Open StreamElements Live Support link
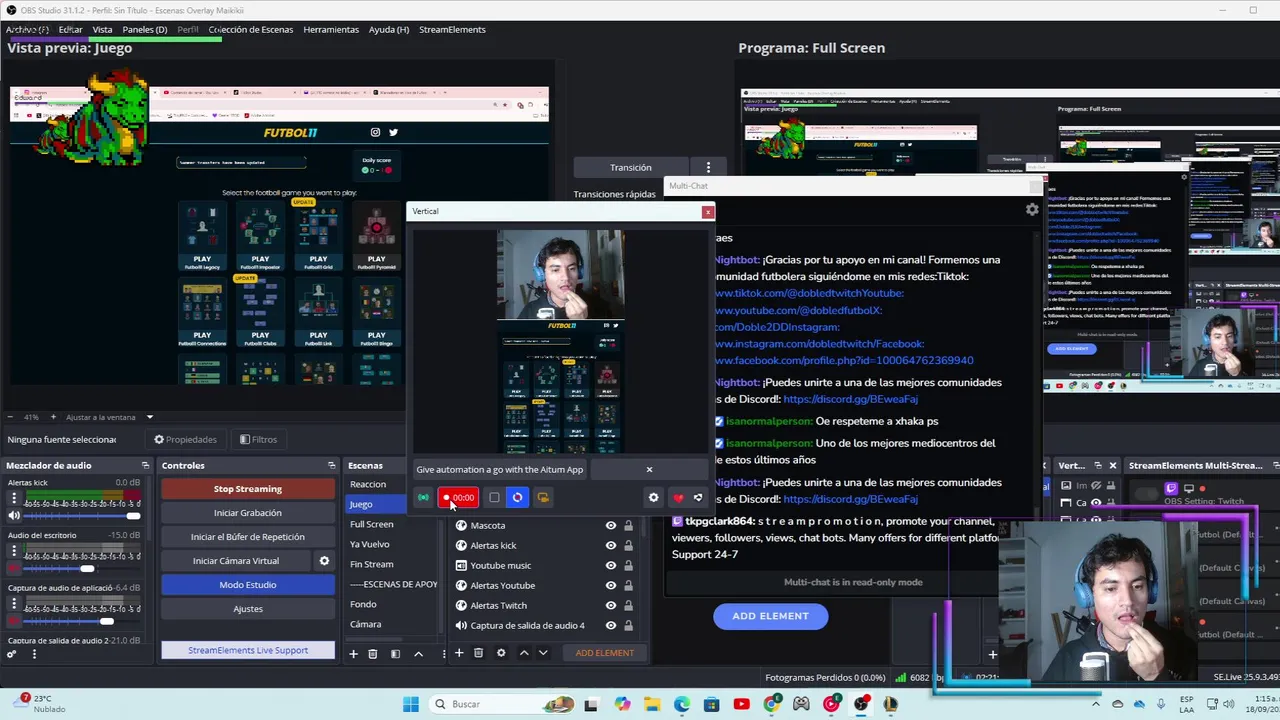 (x=248, y=650)
